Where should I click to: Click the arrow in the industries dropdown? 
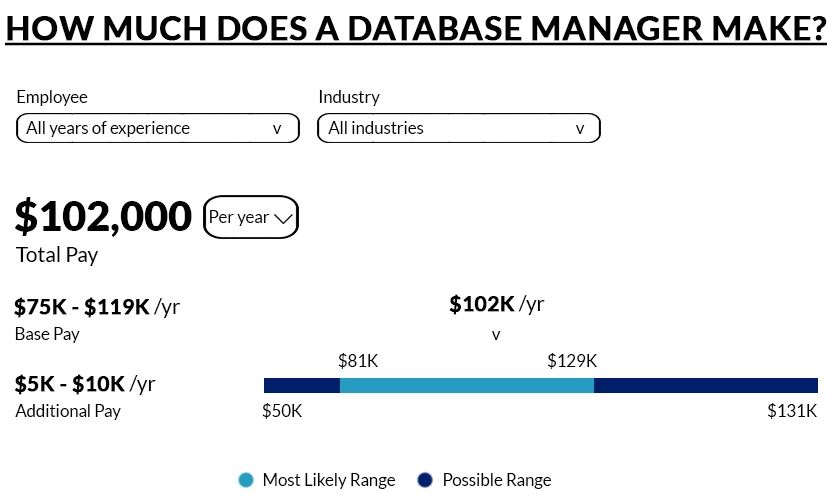(x=579, y=128)
